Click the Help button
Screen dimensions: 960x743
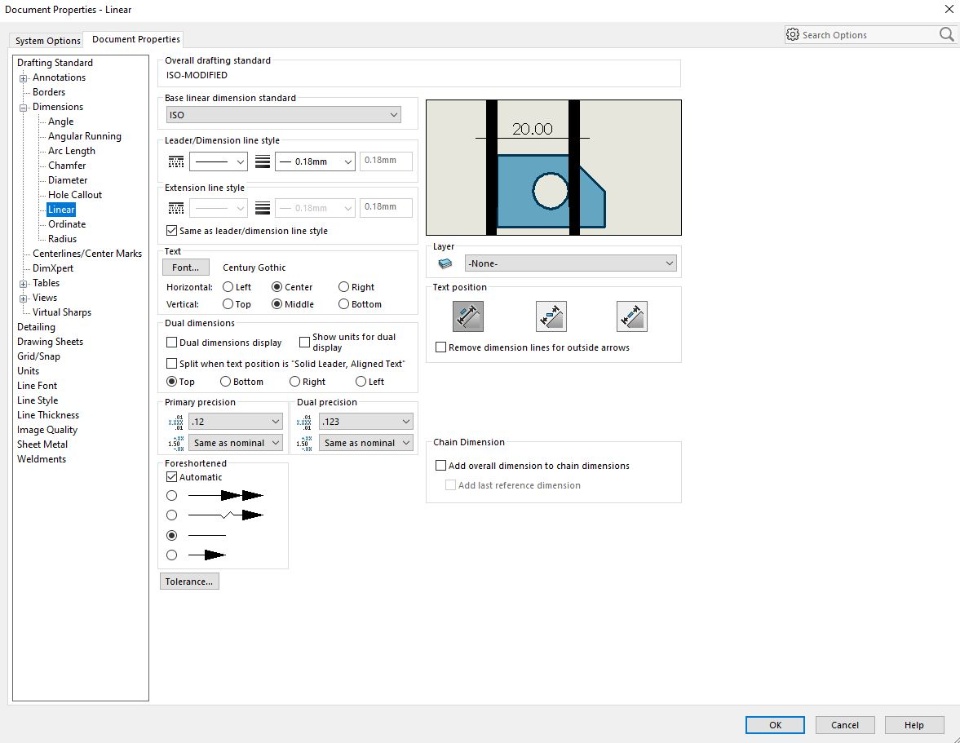point(914,725)
